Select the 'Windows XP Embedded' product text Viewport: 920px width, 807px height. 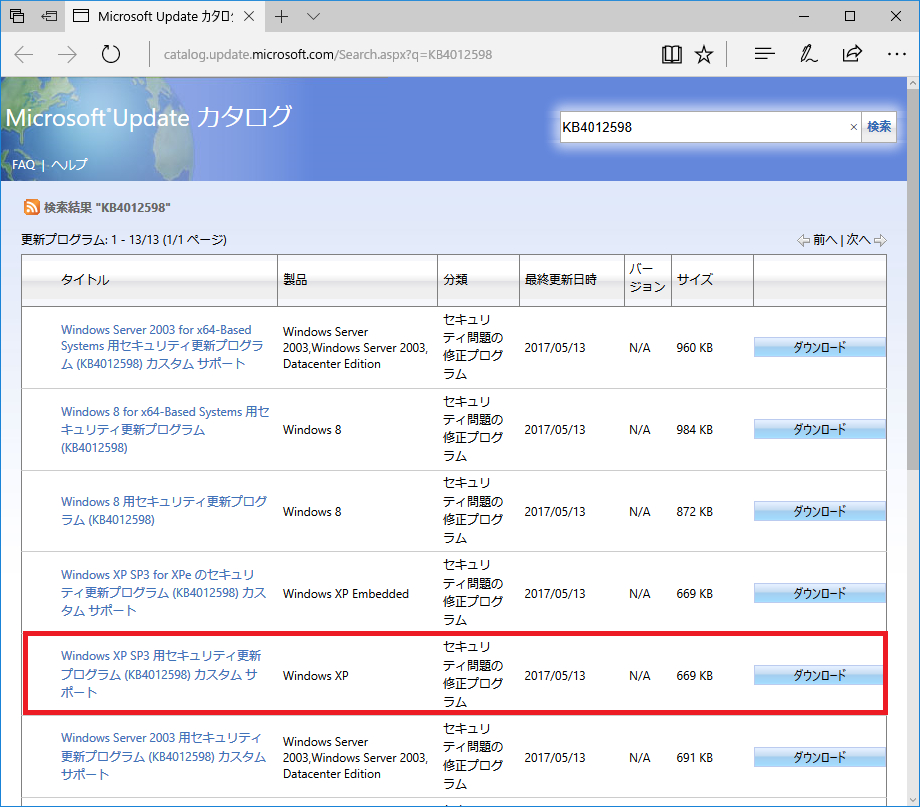coord(346,594)
